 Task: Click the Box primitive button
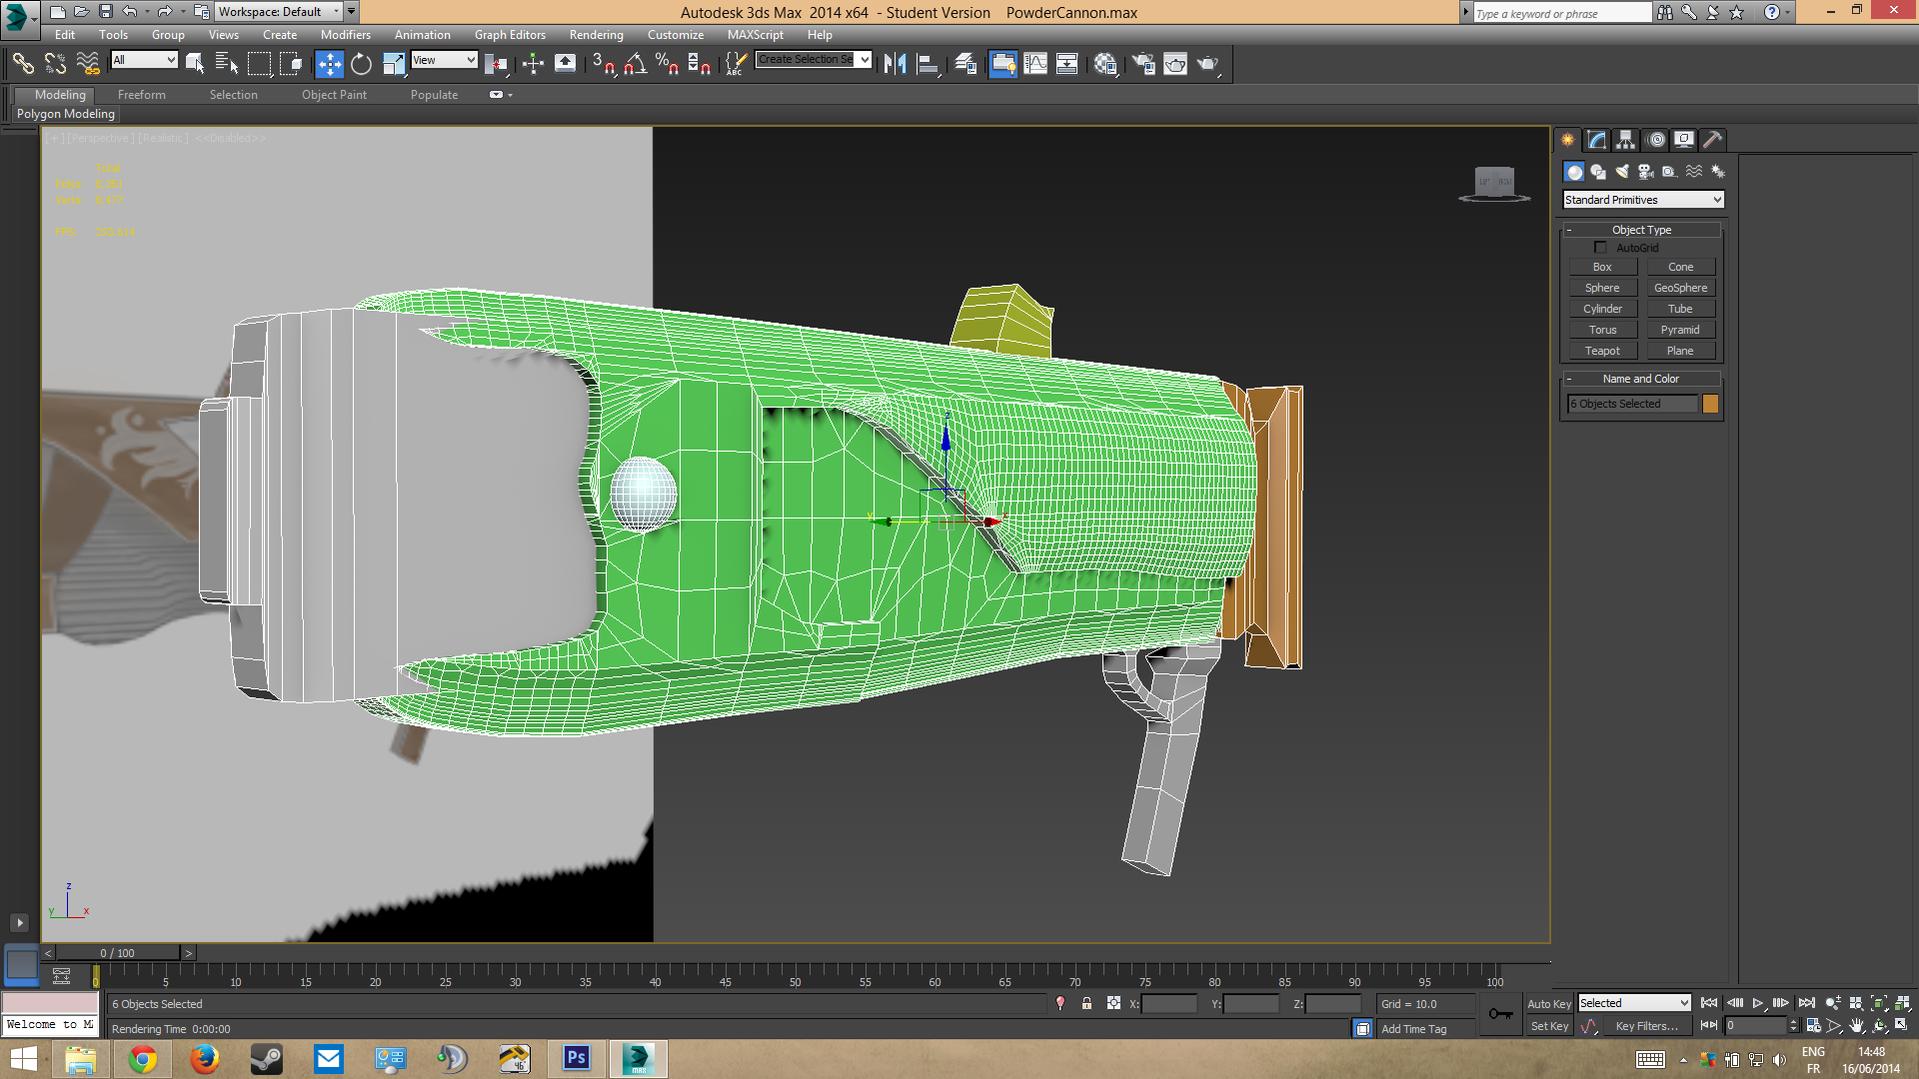(x=1602, y=267)
